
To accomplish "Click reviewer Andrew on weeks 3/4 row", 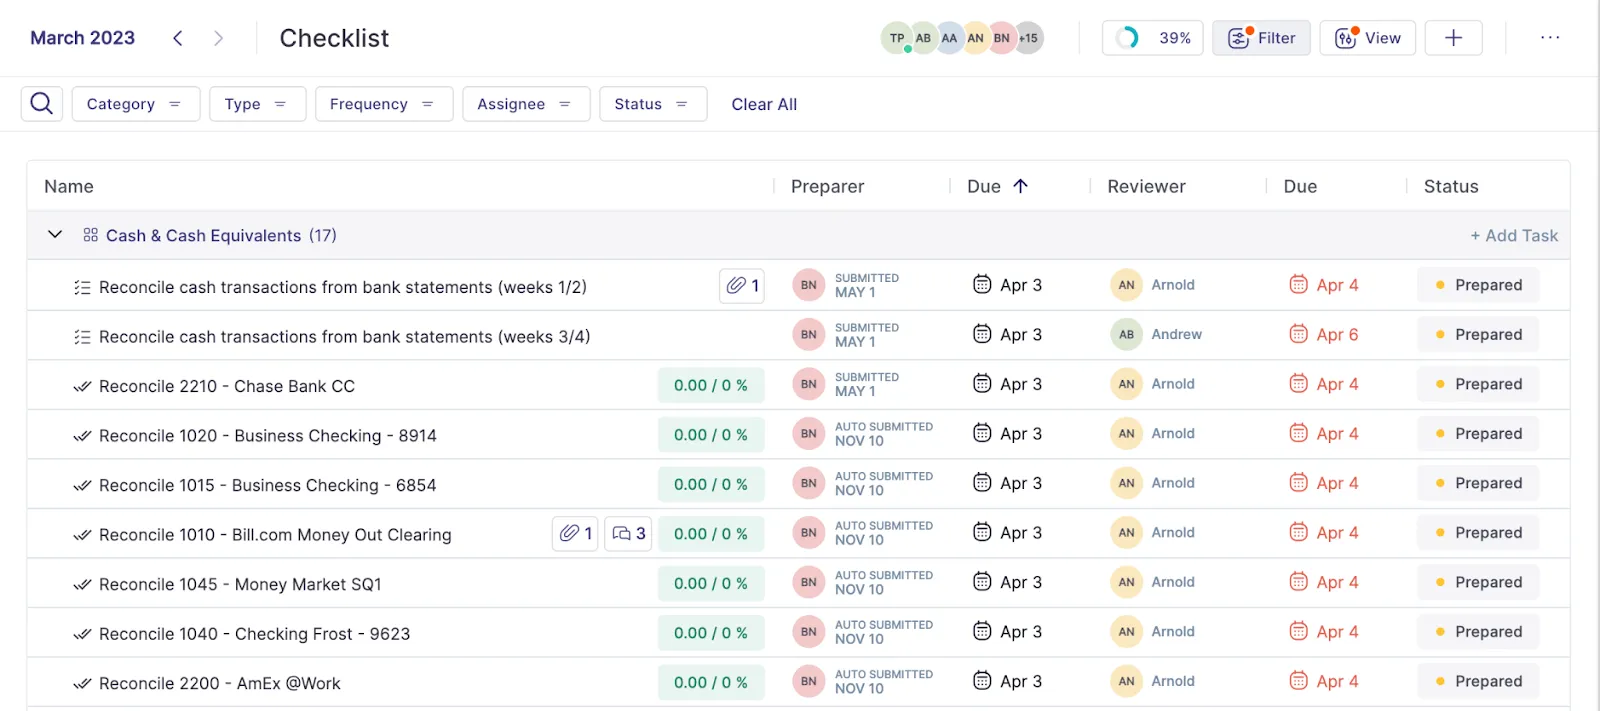I will [x=1176, y=334].
